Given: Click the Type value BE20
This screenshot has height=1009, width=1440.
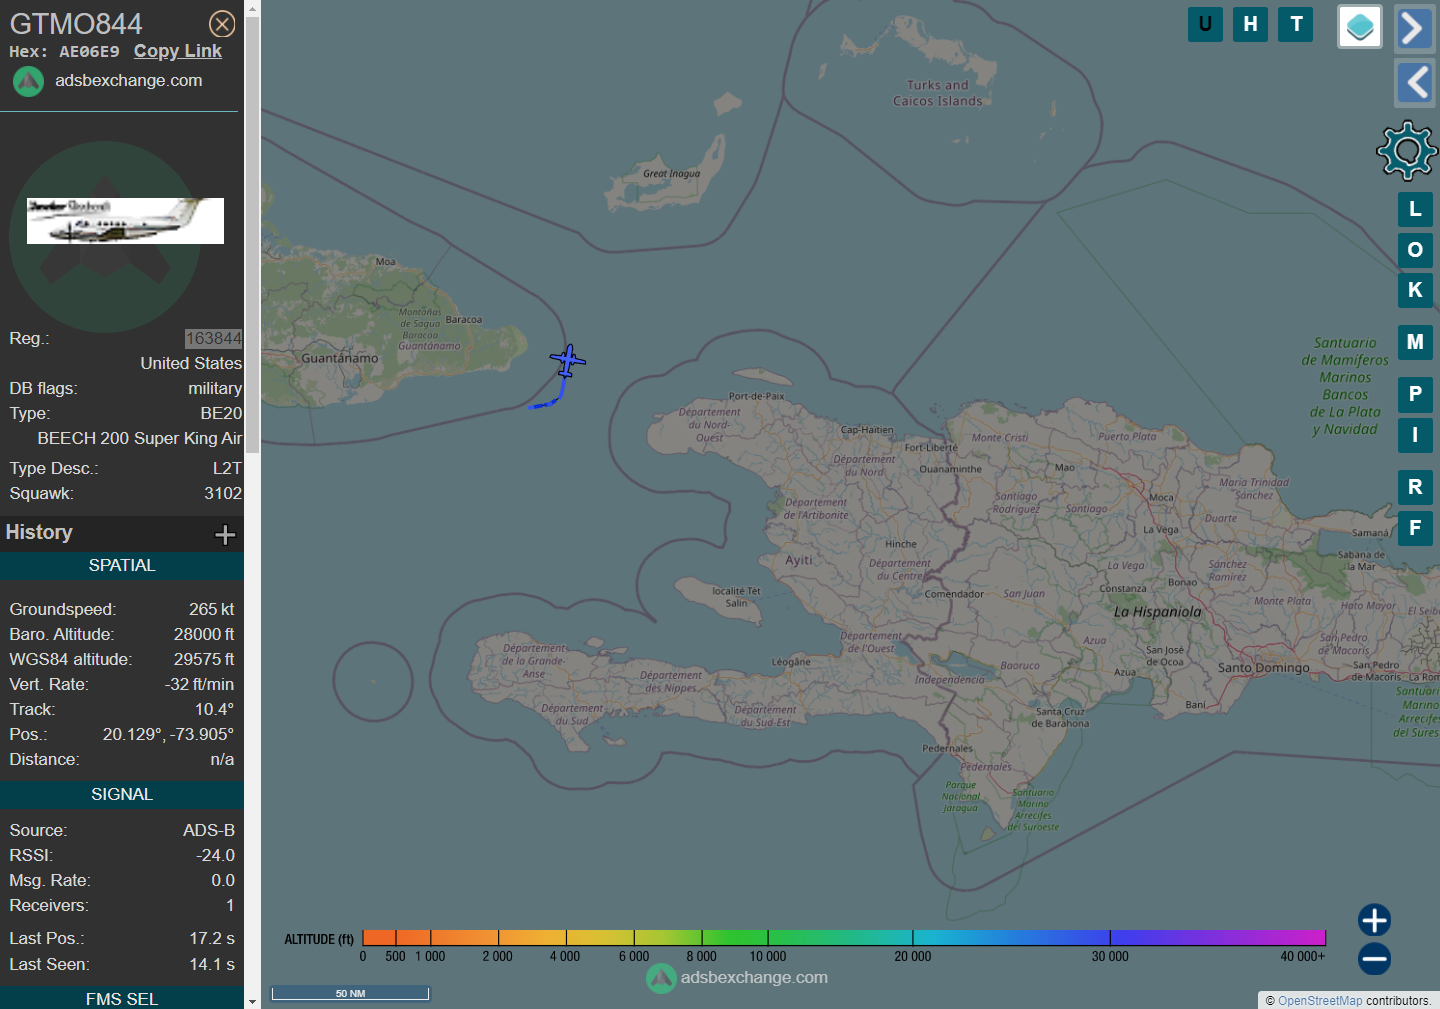Looking at the screenshot, I should point(221,413).
